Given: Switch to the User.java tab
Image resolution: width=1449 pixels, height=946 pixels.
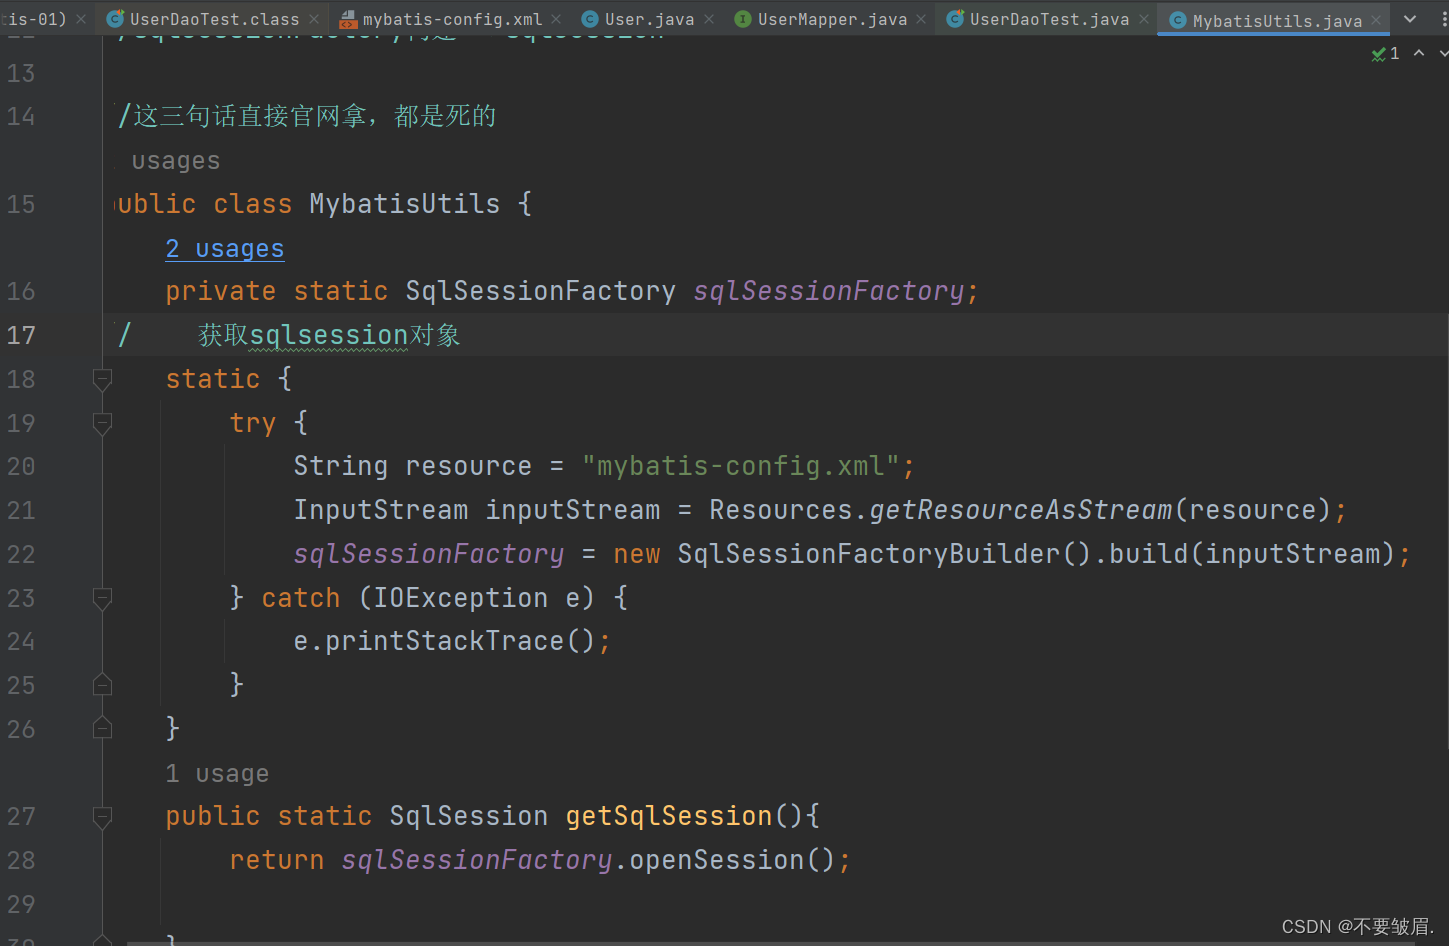Looking at the screenshot, I should 649,19.
